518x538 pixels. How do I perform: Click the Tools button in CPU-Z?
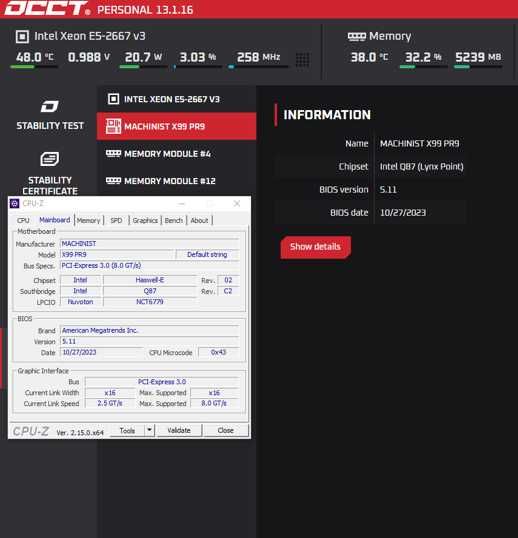click(x=127, y=430)
